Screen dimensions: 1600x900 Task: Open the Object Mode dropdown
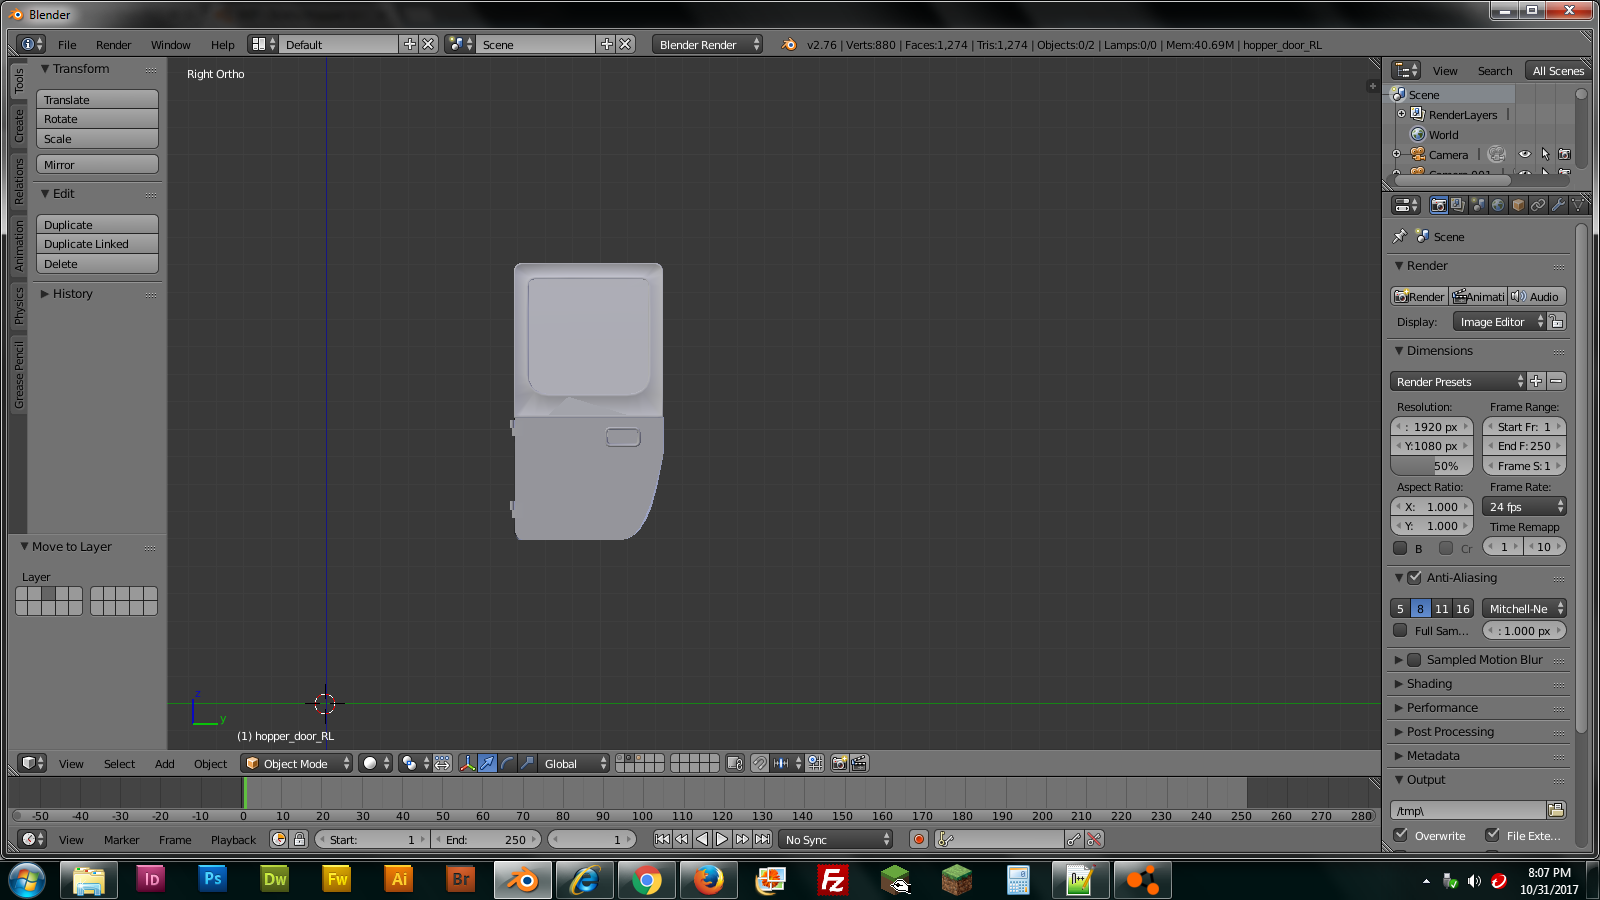pos(297,763)
